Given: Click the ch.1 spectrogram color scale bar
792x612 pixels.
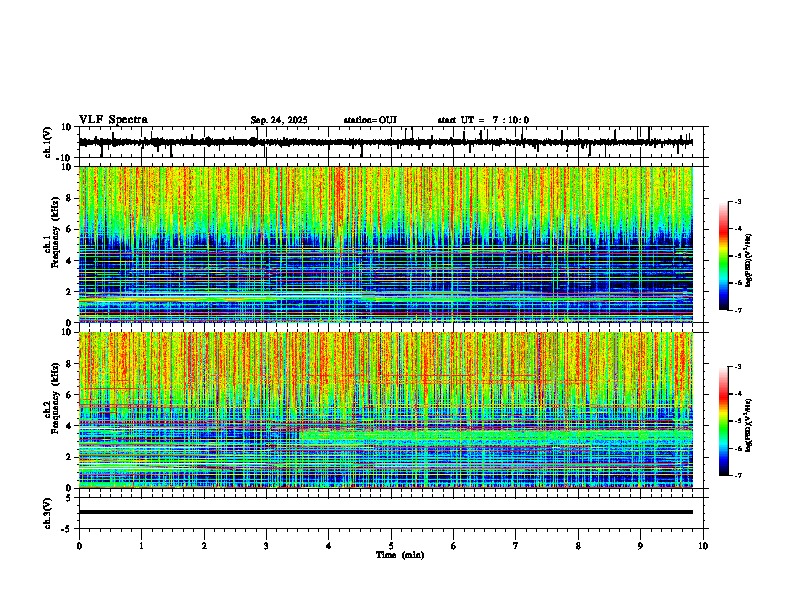Looking at the screenshot, I should (723, 256).
